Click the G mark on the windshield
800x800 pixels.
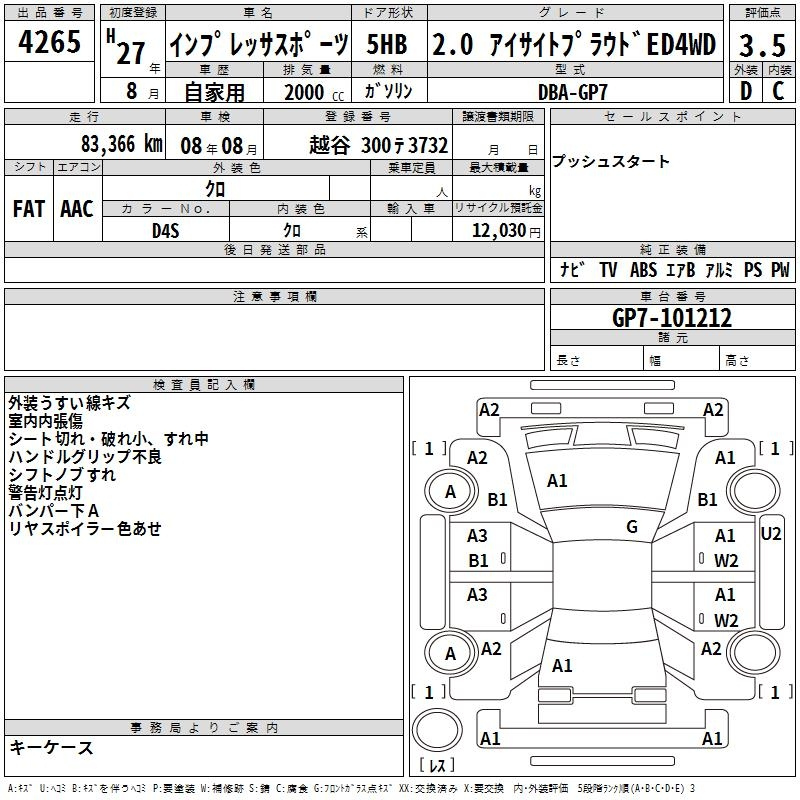(x=631, y=527)
